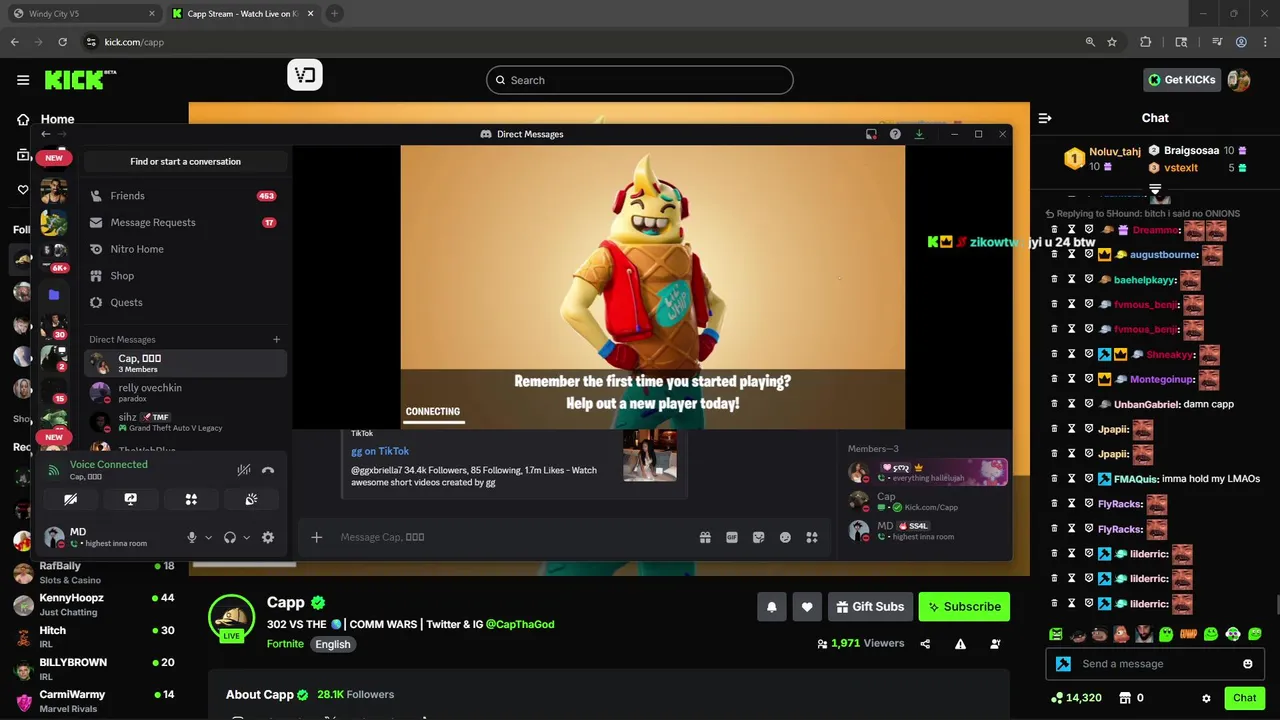Screen dimensions: 1280x720
Task: Open Fortnite category link
Action: (285, 644)
